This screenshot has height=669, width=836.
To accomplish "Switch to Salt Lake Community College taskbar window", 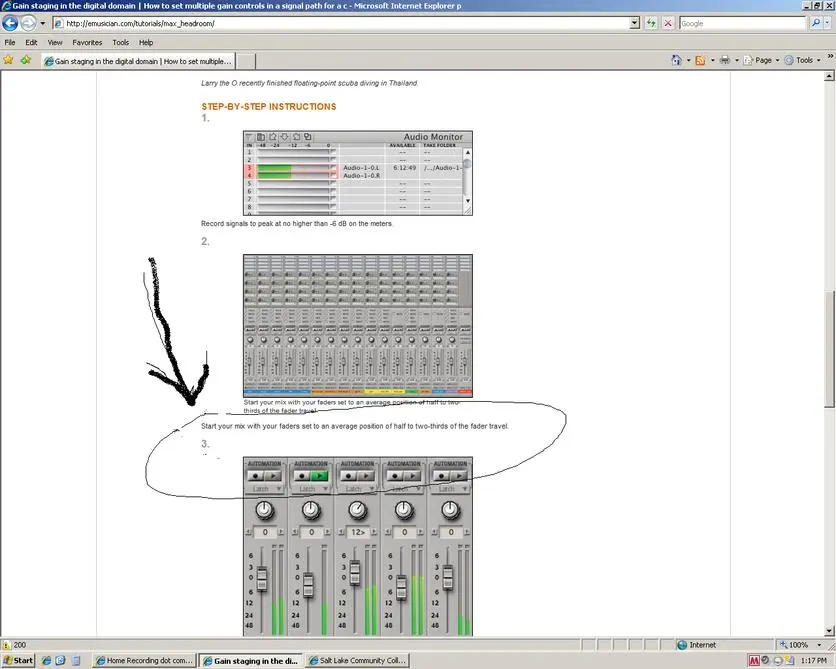I will coord(357,660).
